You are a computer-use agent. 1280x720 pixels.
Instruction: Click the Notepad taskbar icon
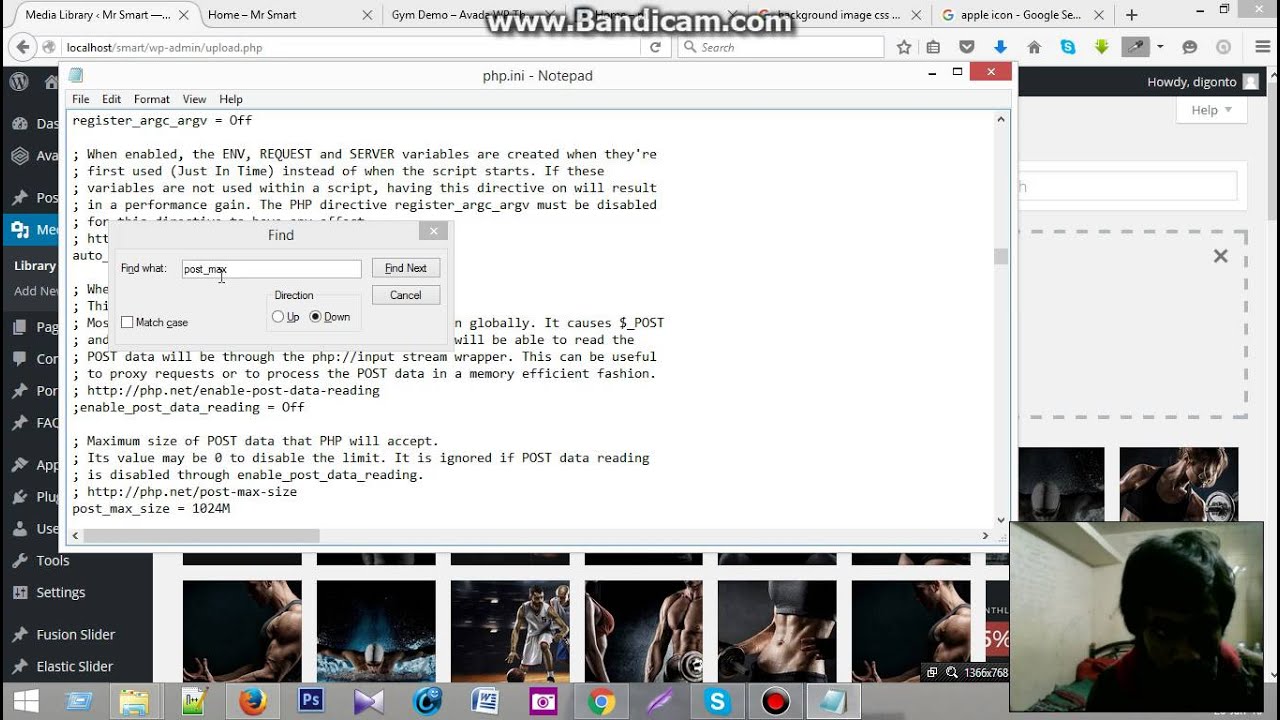pos(833,702)
